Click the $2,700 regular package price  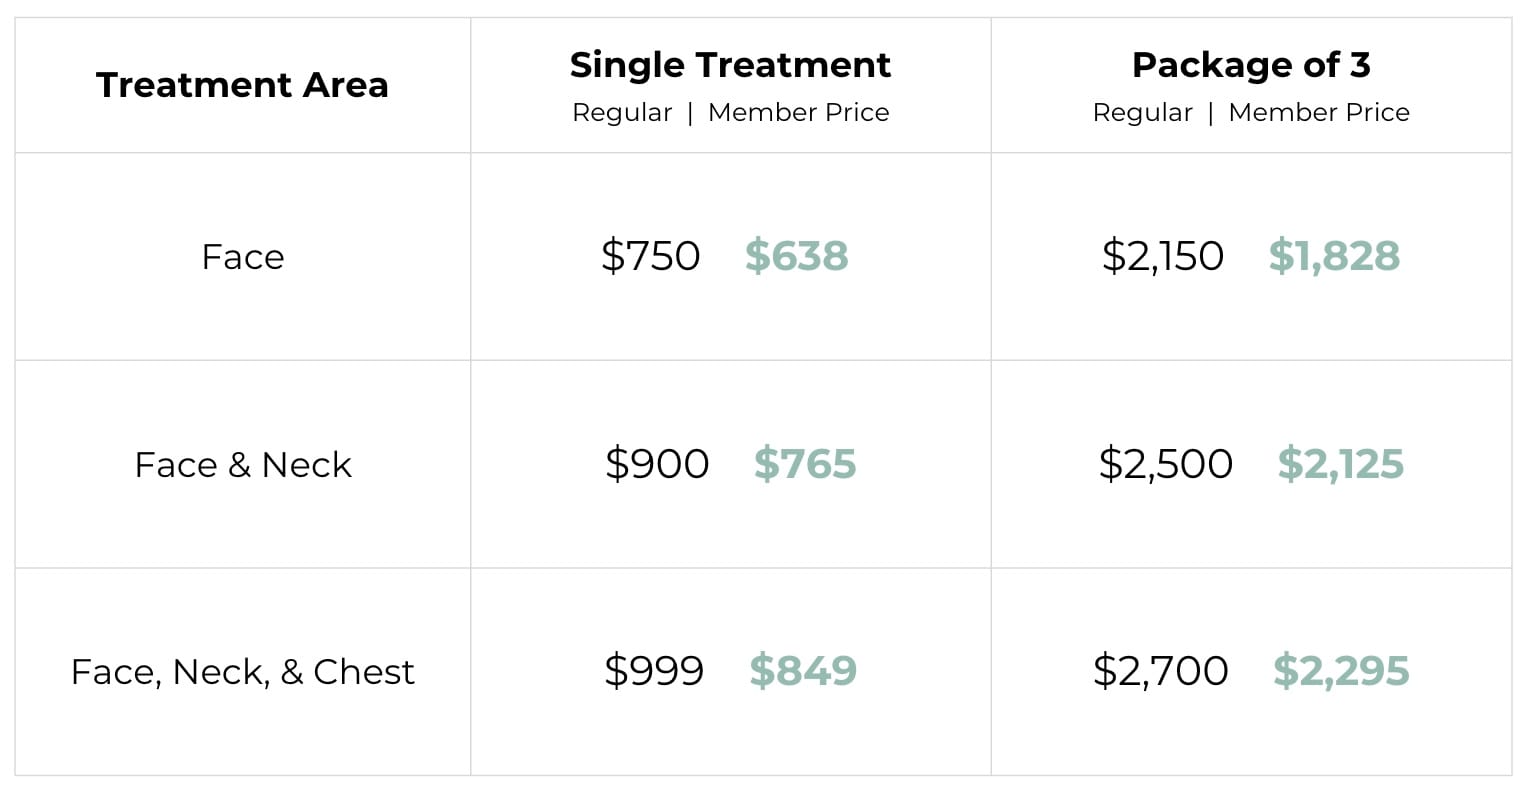coord(1160,670)
